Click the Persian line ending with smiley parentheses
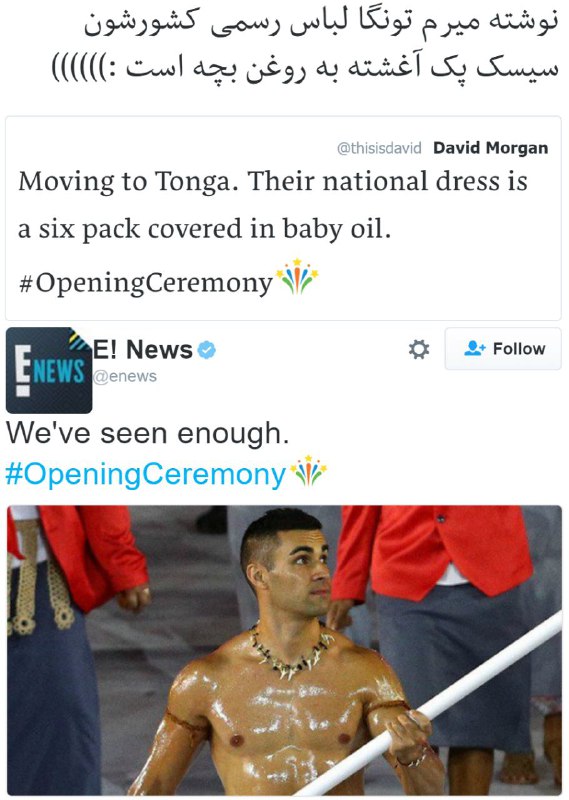 305,68
